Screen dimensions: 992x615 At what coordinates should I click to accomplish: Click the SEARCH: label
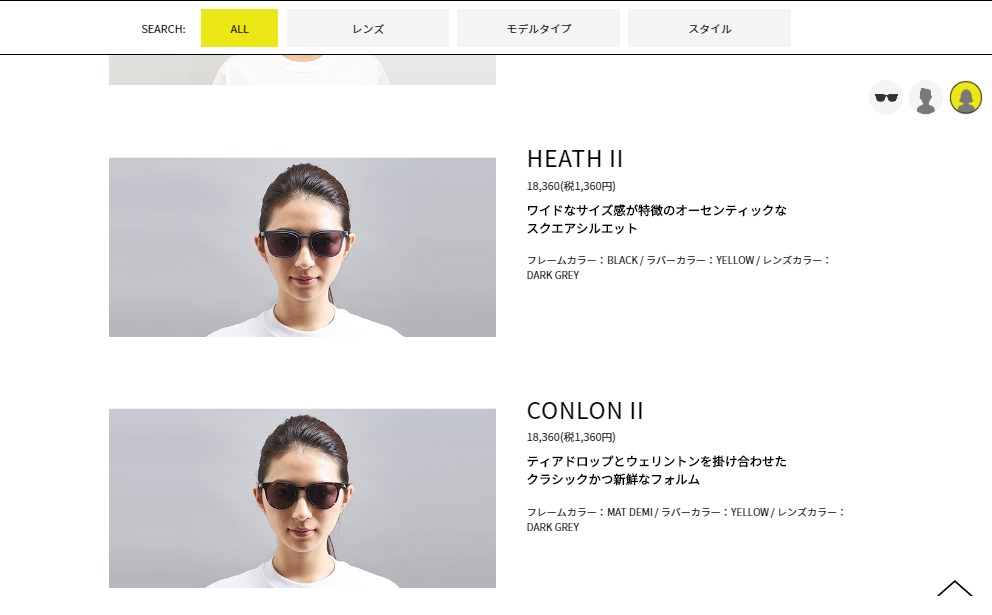click(x=163, y=29)
